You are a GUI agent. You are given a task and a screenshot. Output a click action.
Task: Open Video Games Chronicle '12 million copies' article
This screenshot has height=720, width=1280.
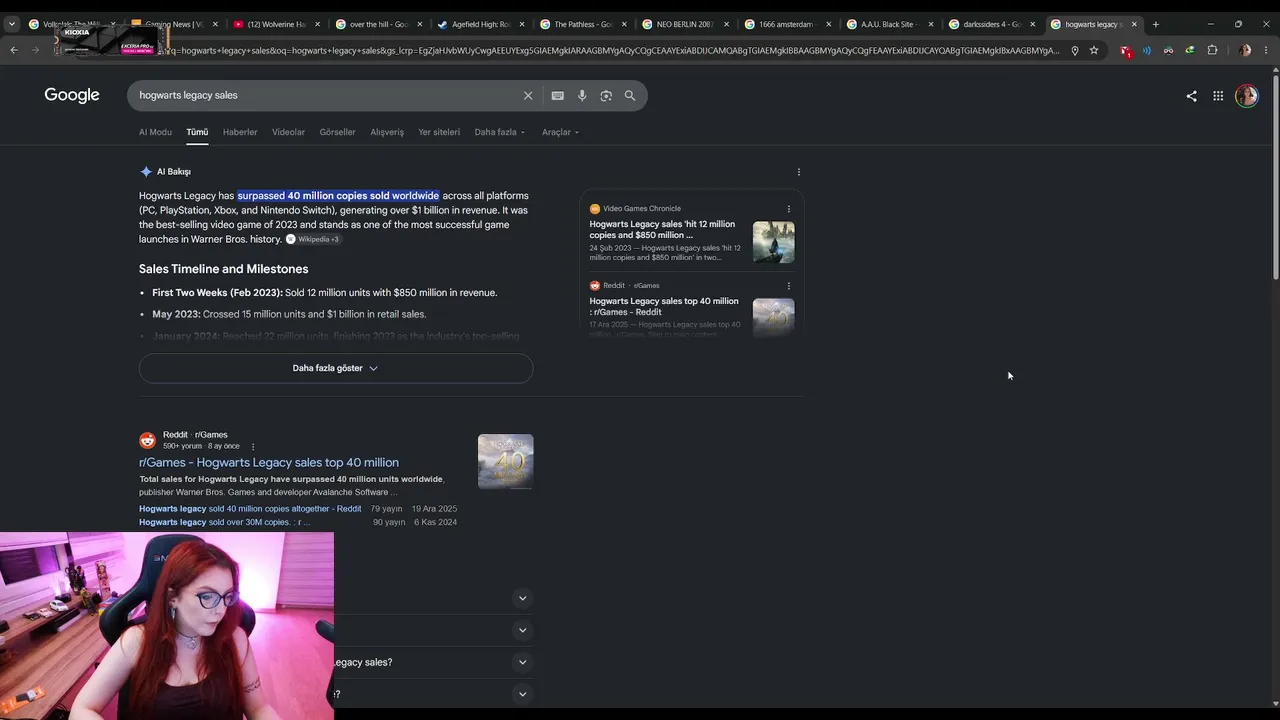point(662,230)
